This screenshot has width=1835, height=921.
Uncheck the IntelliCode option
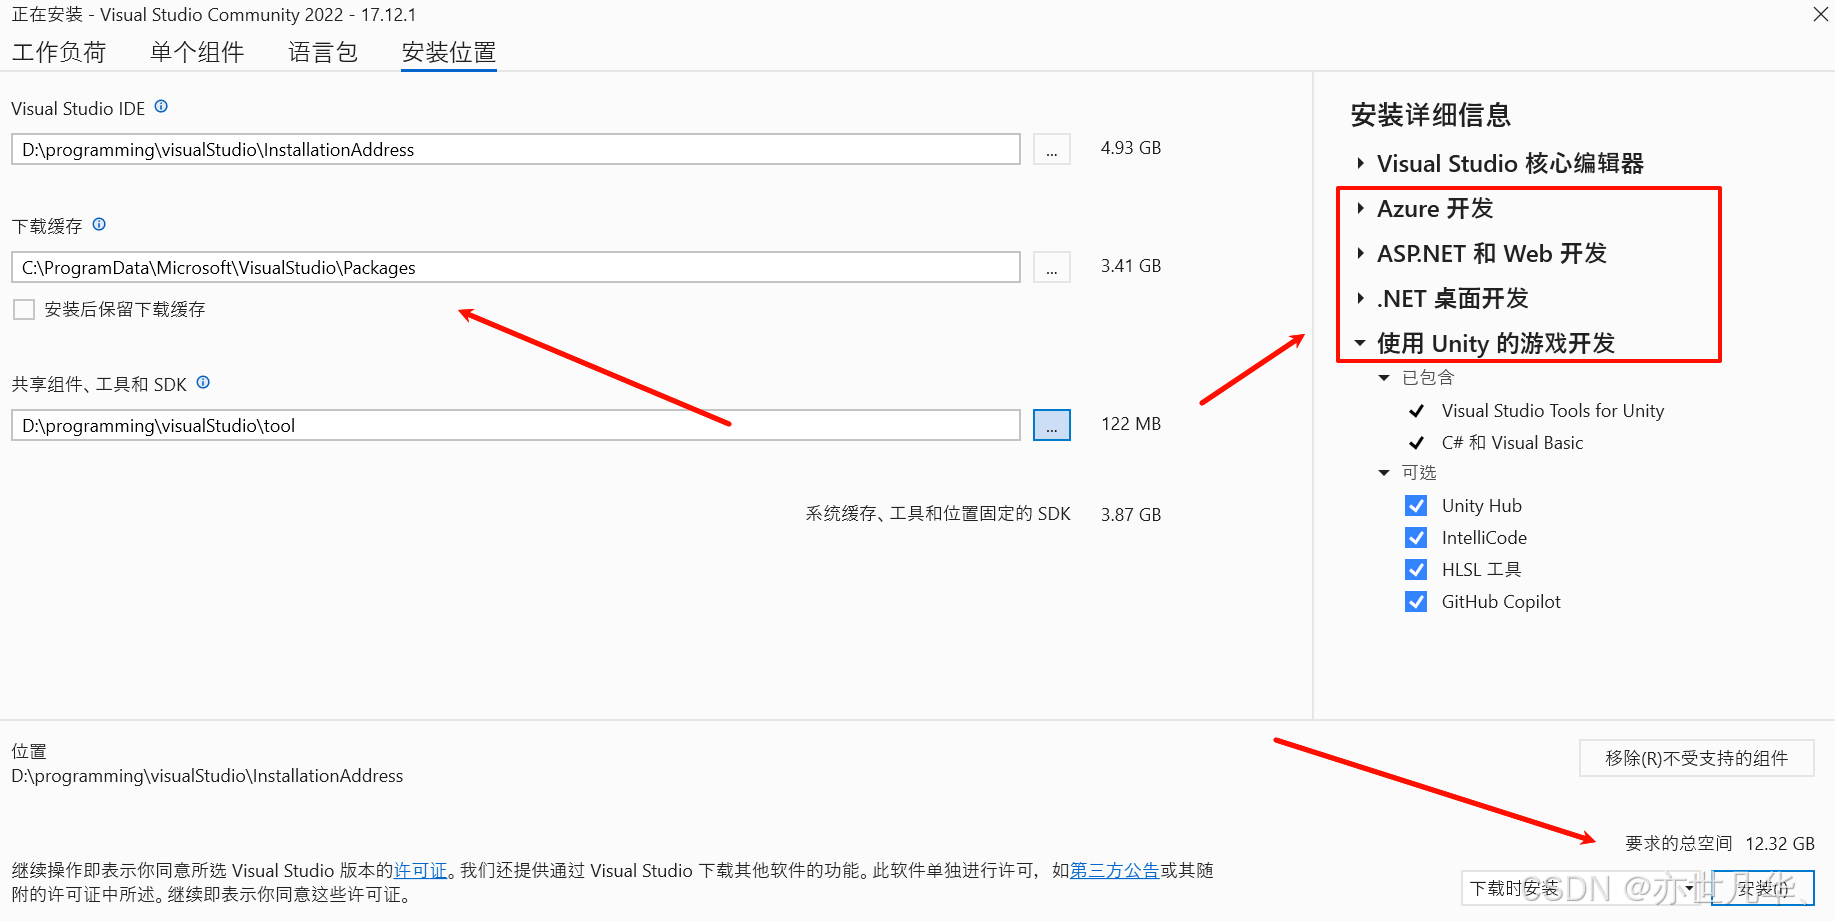pos(1416,538)
